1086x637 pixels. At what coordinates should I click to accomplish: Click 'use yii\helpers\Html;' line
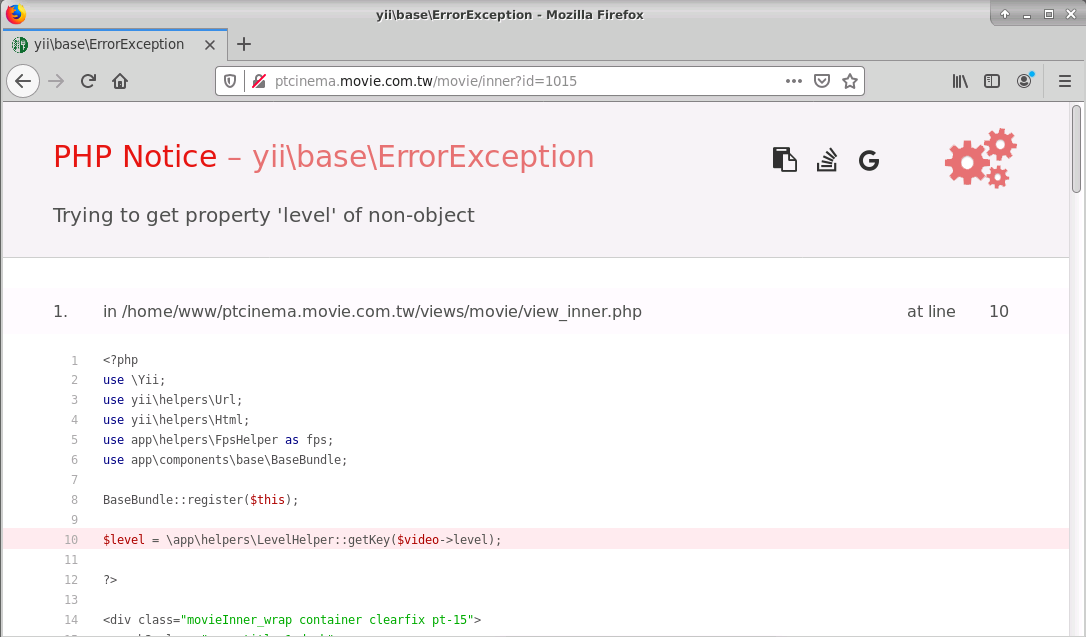pyautogui.click(x=176, y=420)
